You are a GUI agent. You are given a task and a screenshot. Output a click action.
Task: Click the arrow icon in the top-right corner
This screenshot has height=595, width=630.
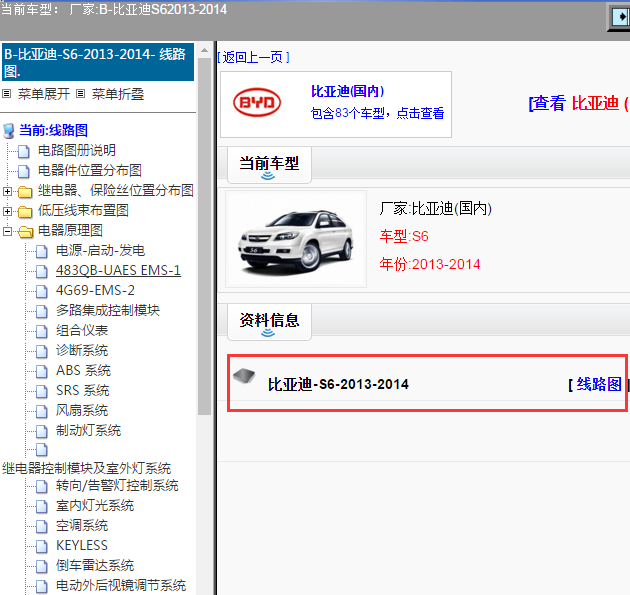[621, 17]
